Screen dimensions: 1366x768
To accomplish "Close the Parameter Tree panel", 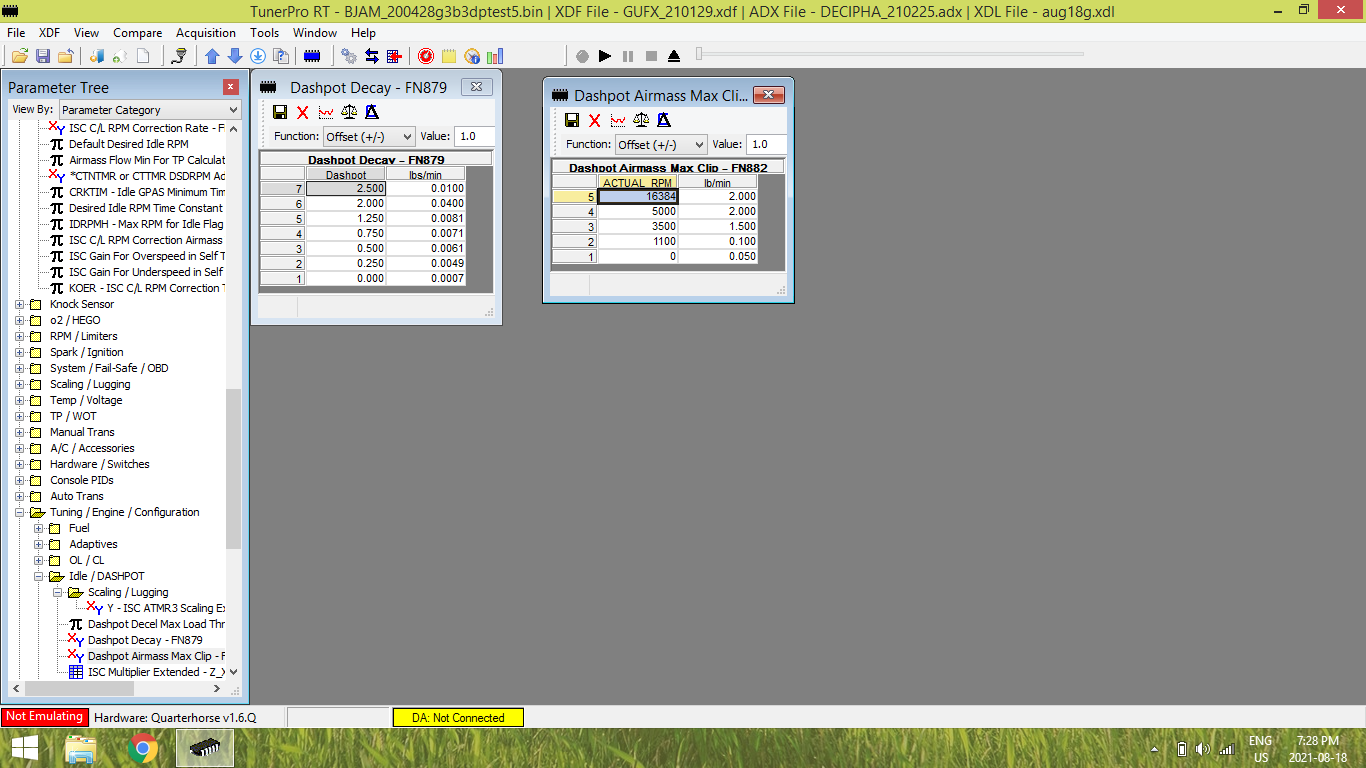I will (x=231, y=87).
